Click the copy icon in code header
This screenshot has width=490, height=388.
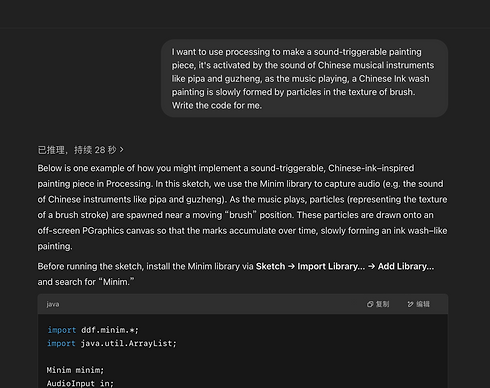[370, 304]
